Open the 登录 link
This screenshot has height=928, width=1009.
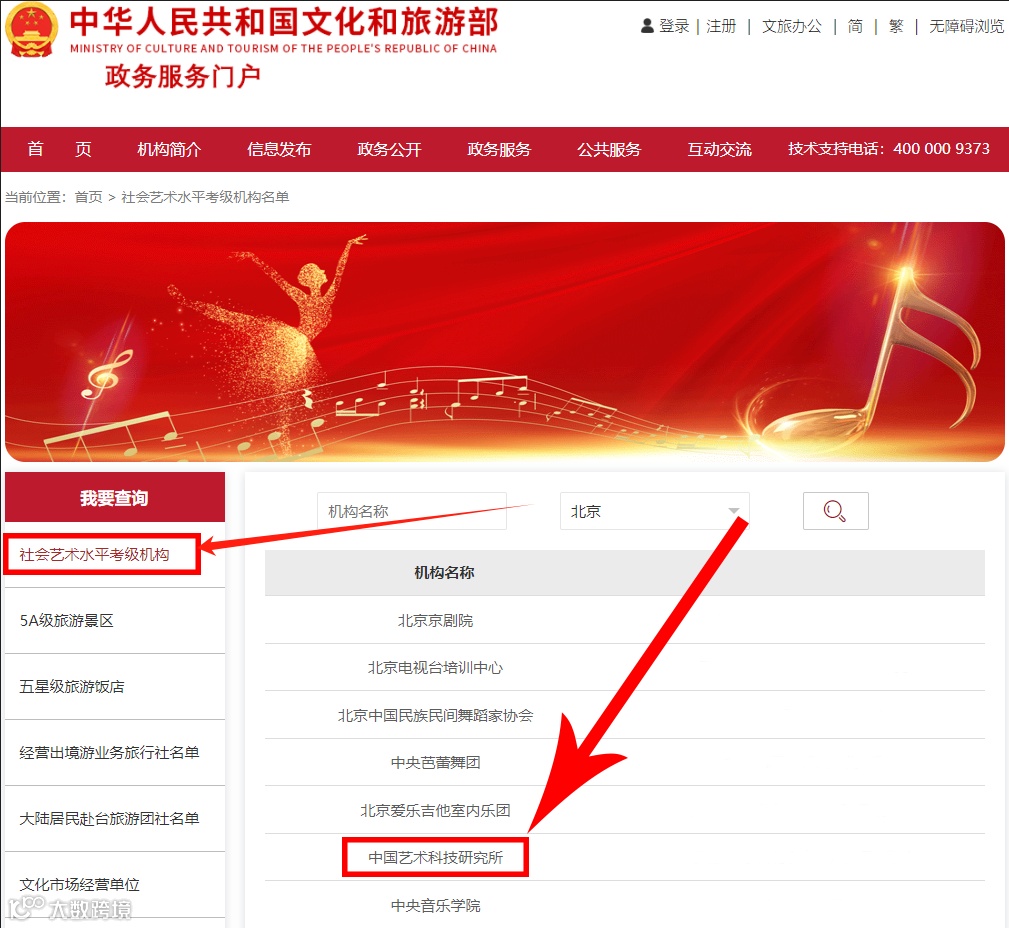click(x=674, y=26)
